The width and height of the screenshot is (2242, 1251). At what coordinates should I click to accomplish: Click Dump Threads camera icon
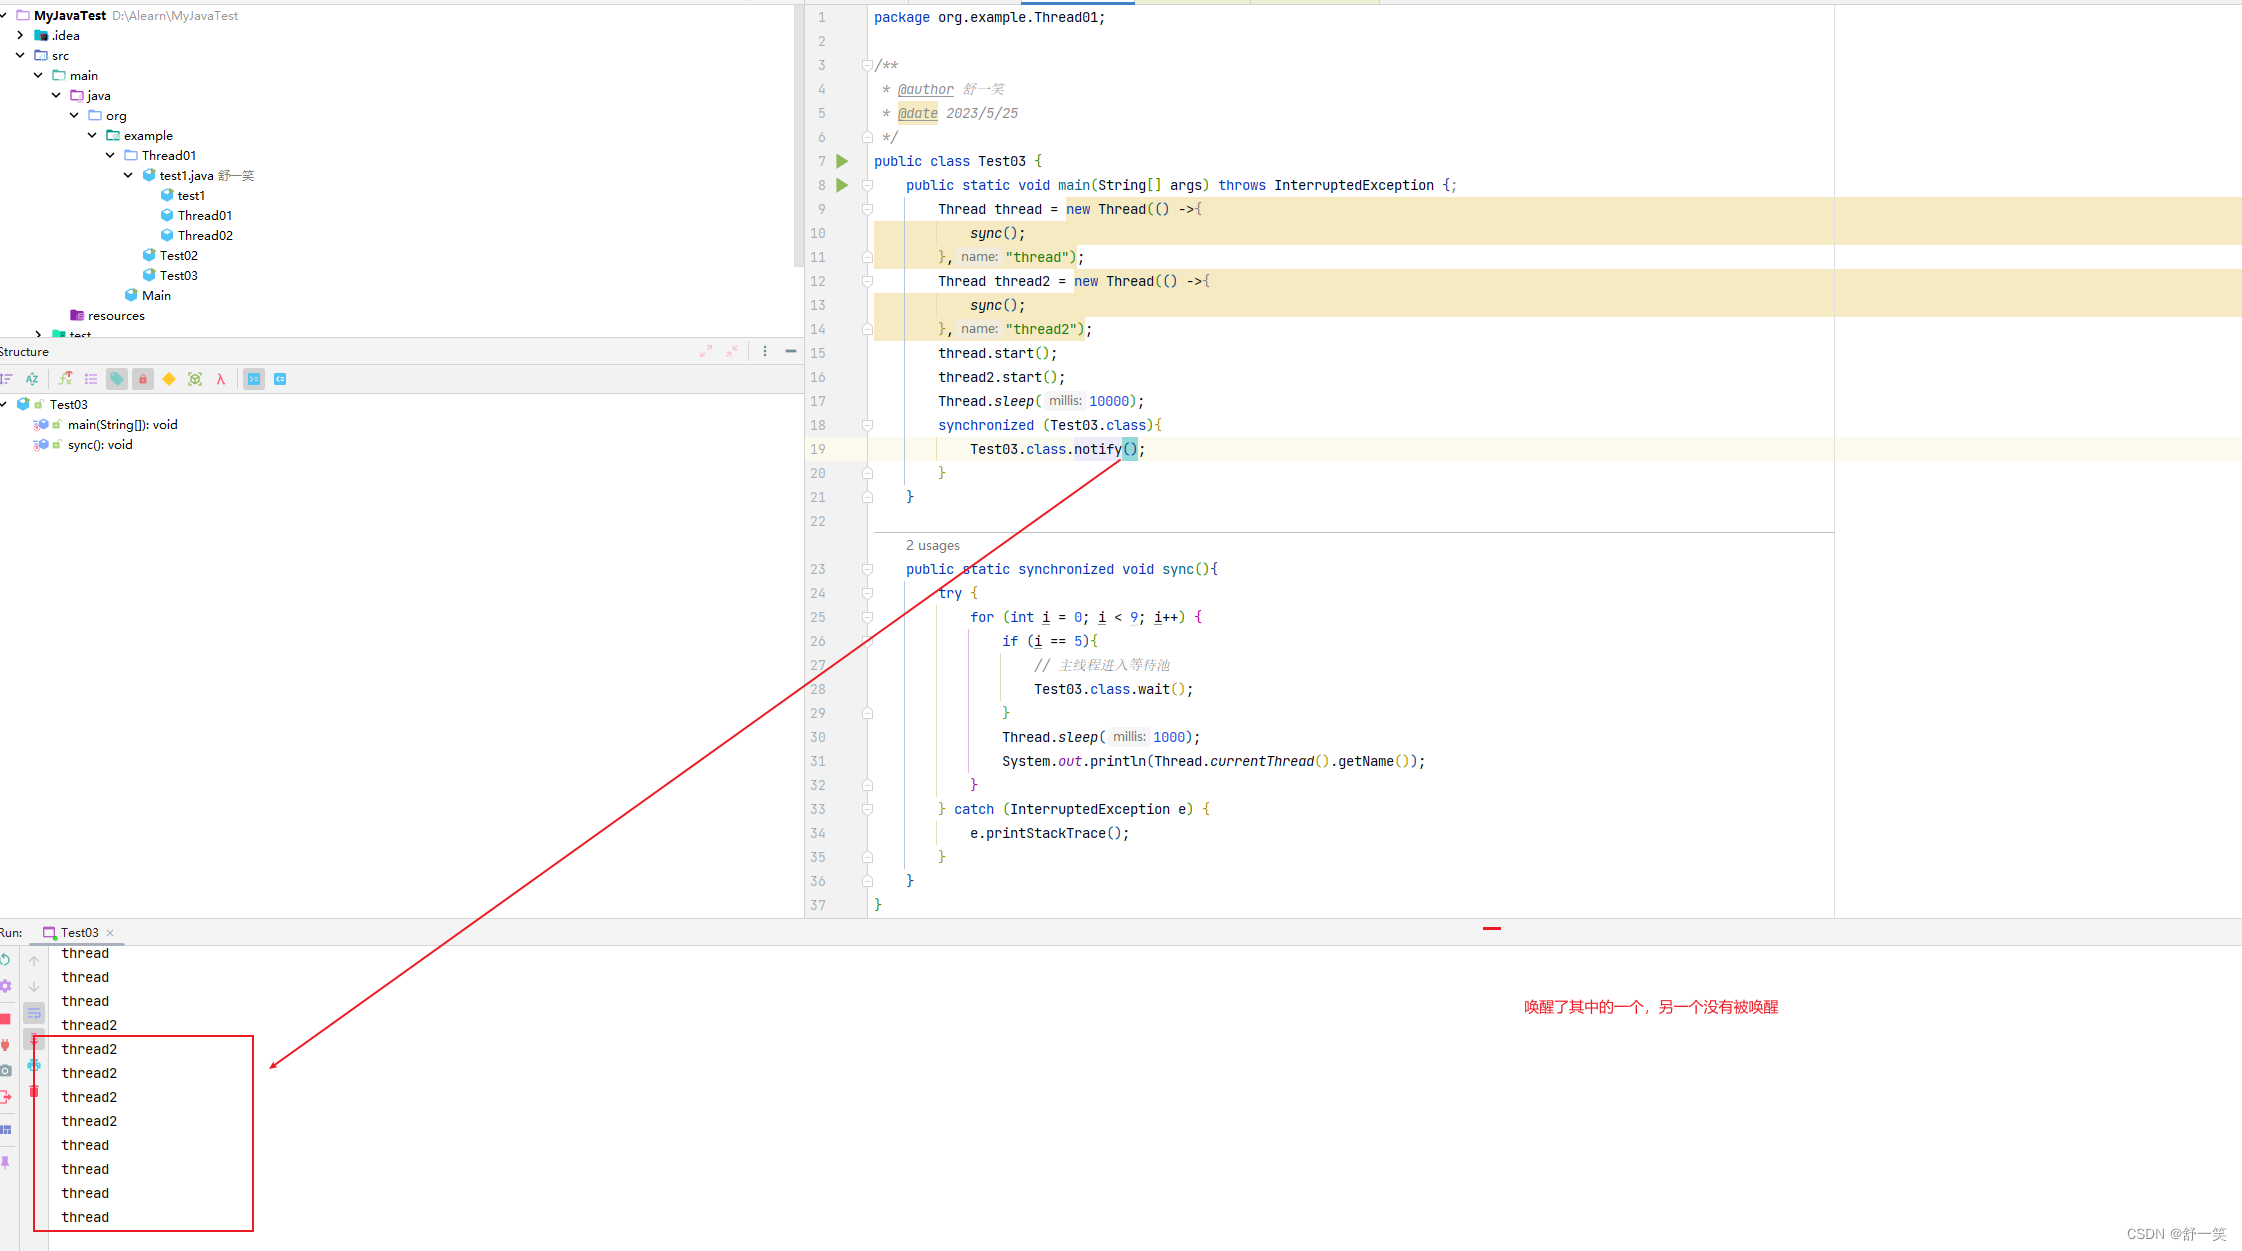tap(5, 1070)
